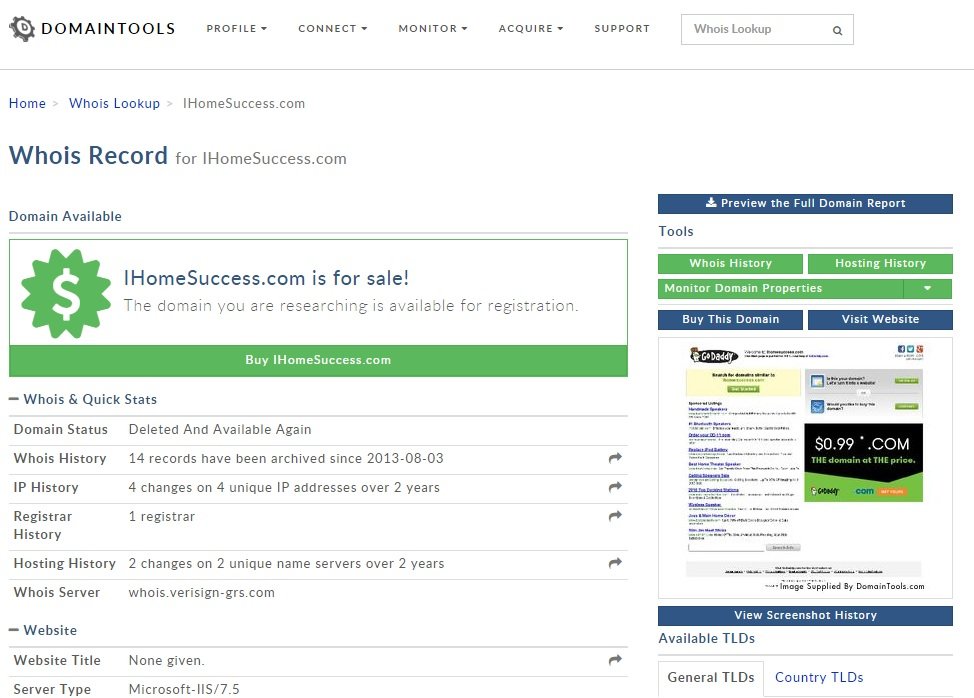This screenshot has width=974, height=698.
Task: Click the 'Domain Available' heading
Action: (x=65, y=216)
